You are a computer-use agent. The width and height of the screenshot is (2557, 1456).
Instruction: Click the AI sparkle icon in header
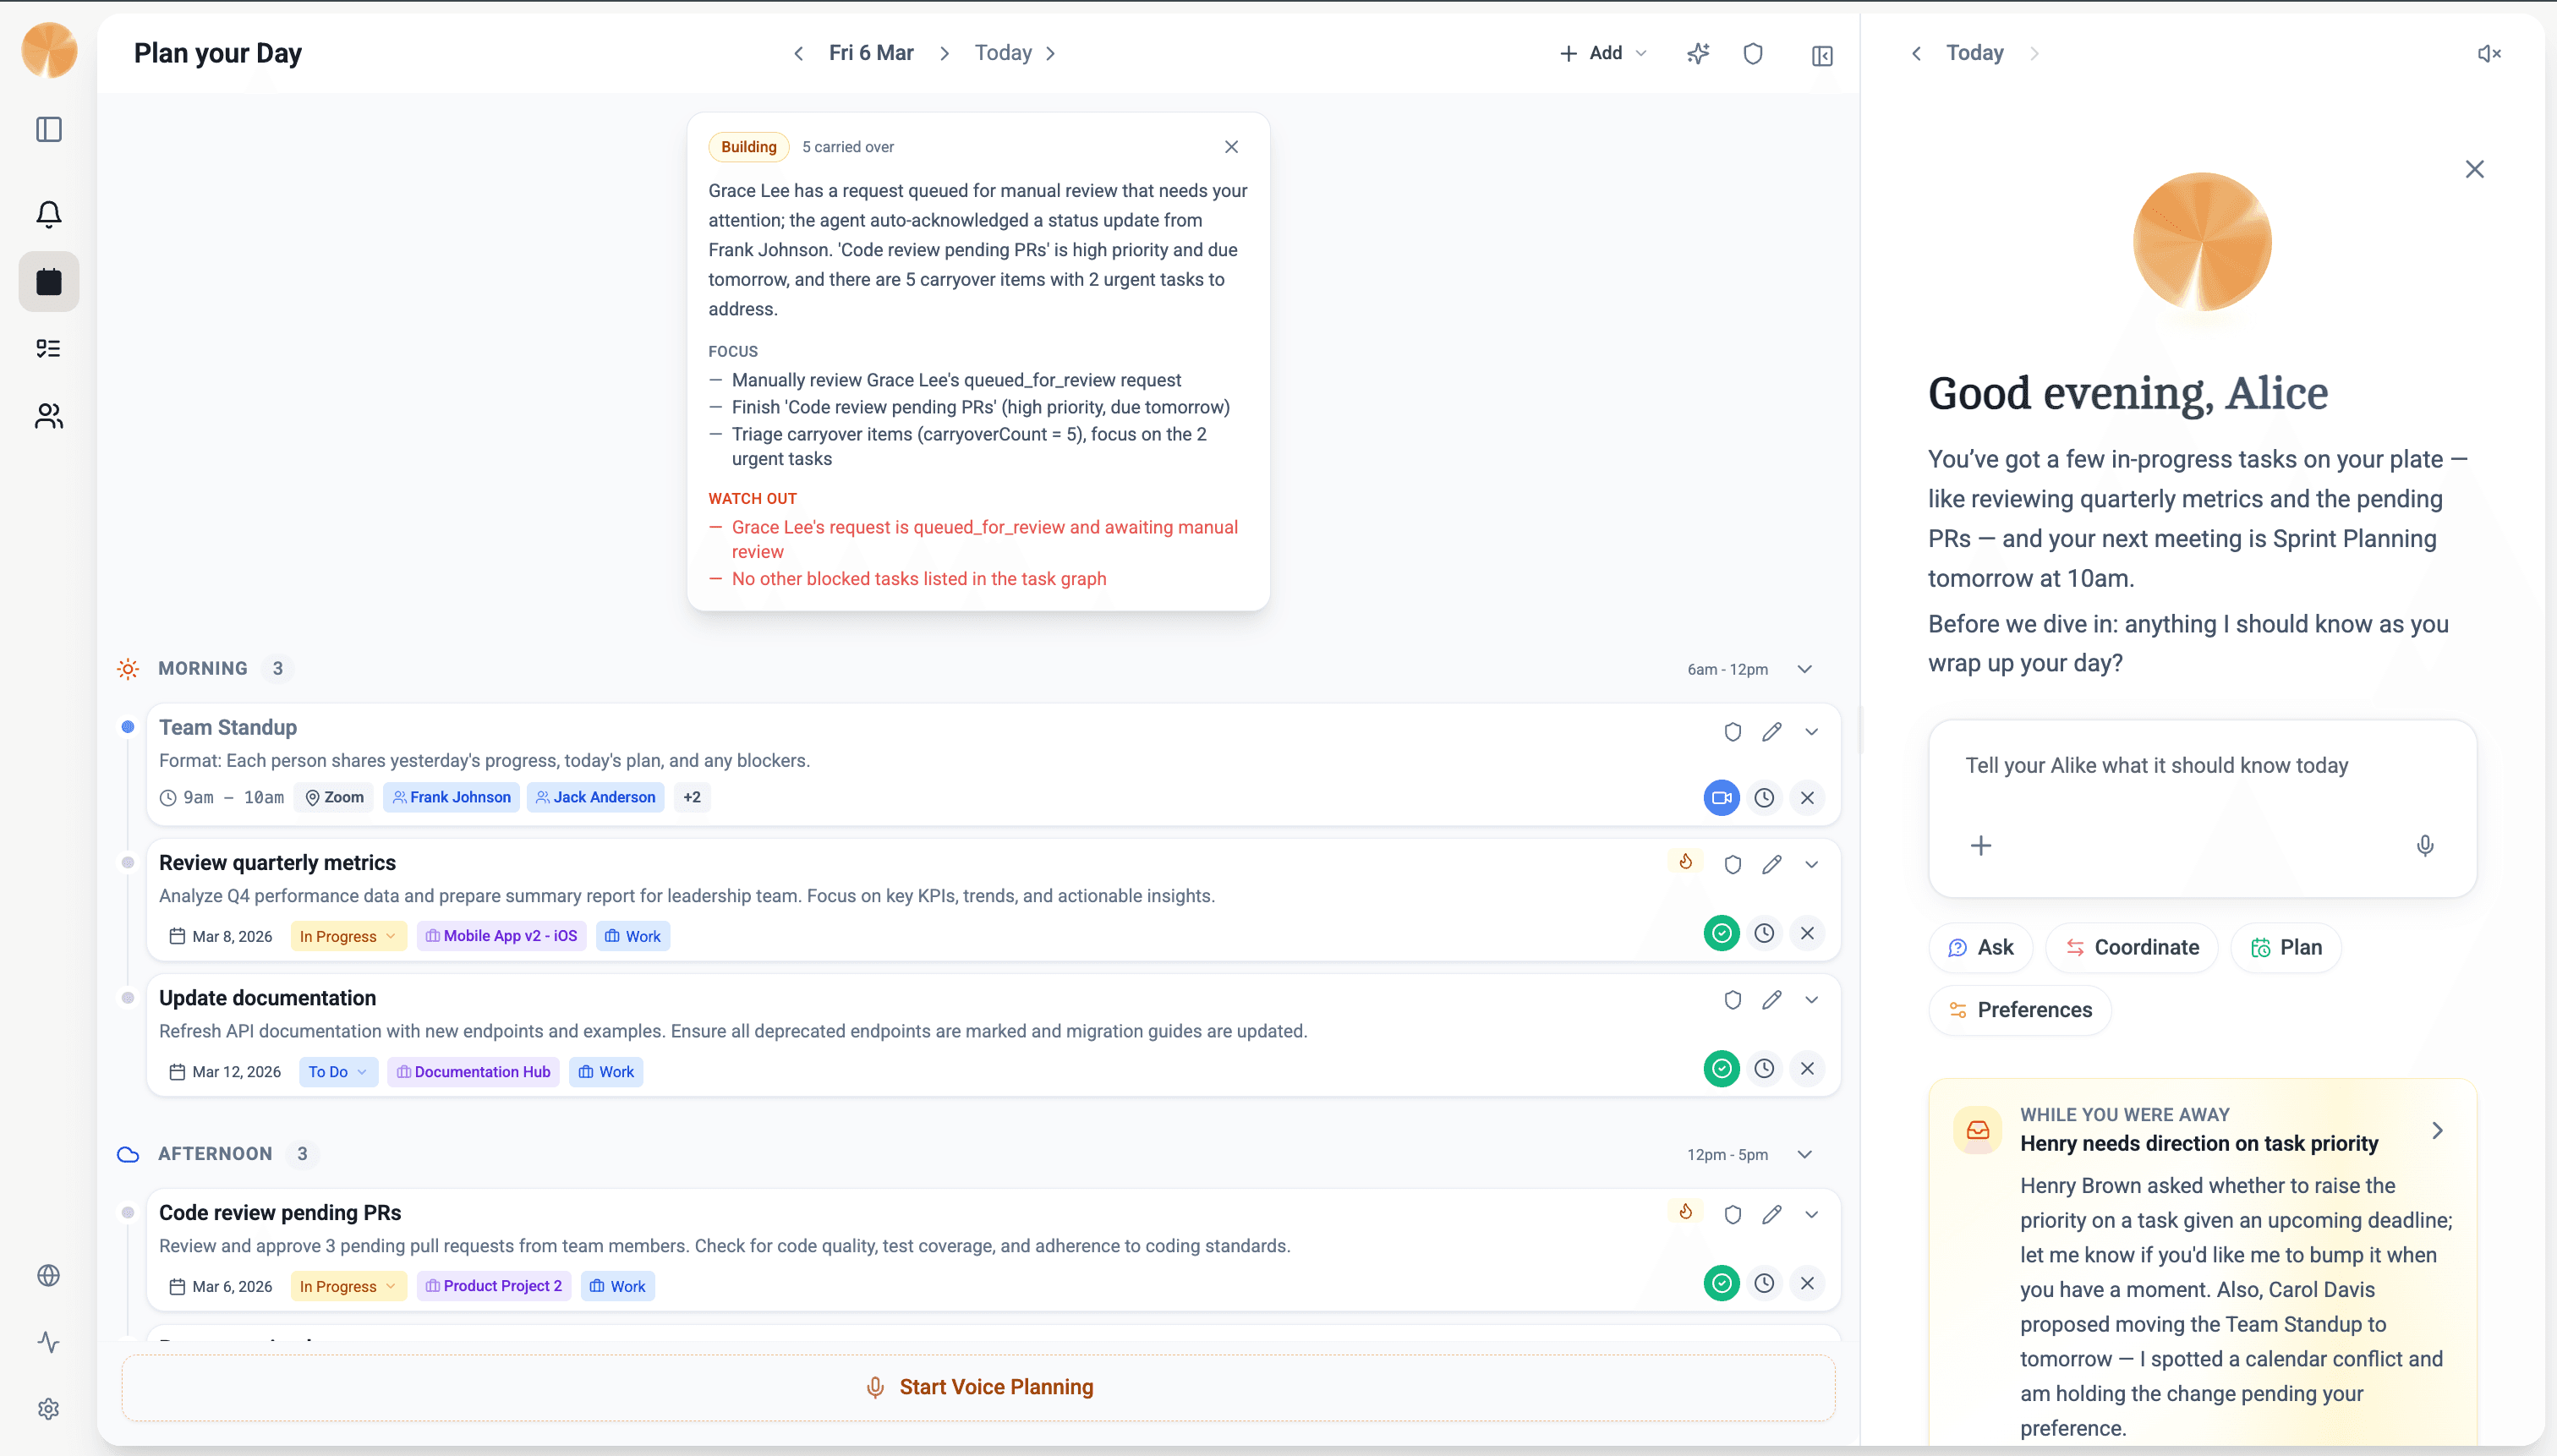pos(1697,54)
